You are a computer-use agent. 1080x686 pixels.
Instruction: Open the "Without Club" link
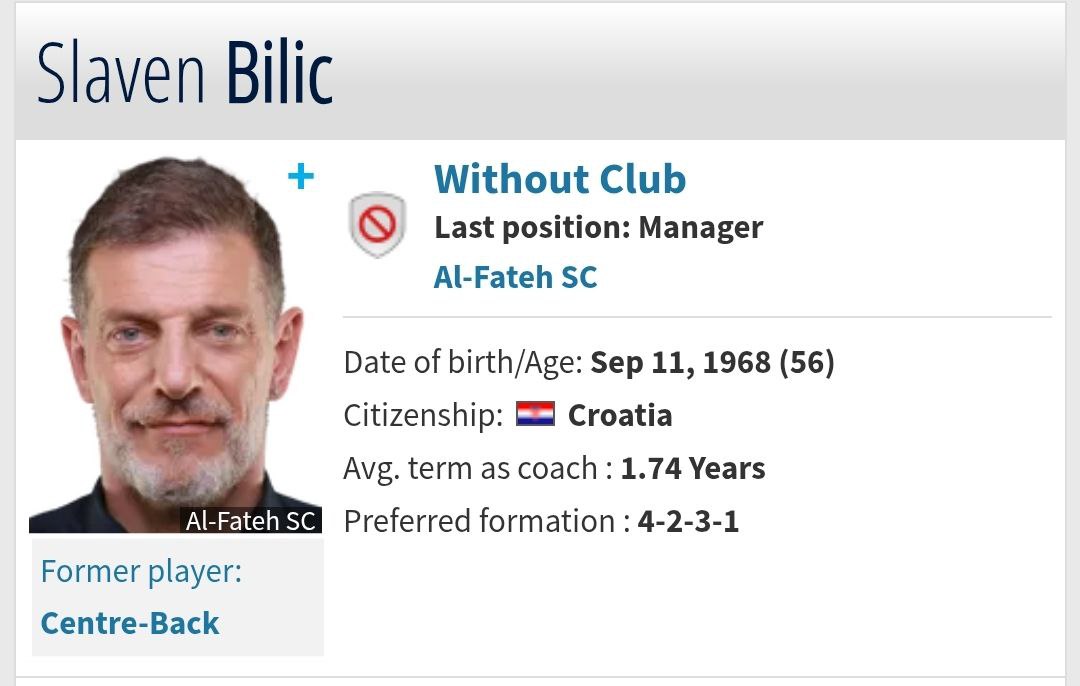[560, 180]
